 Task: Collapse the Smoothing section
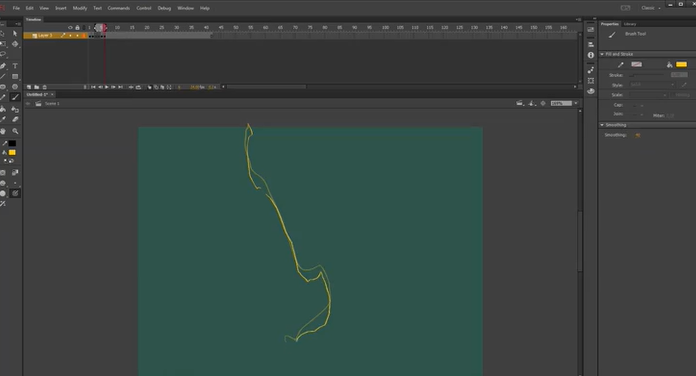pos(602,125)
